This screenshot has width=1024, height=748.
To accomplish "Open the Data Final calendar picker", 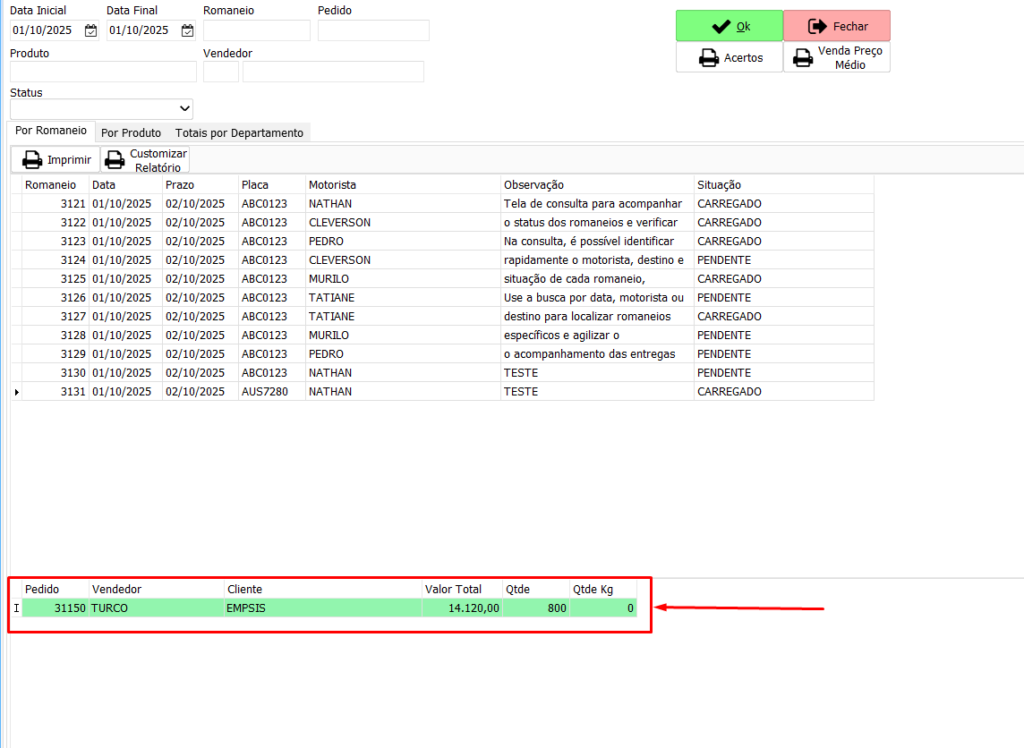I will [x=187, y=30].
